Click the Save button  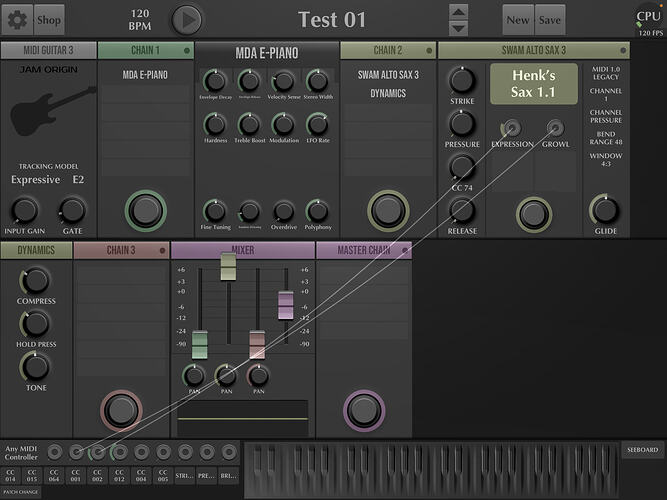pos(550,20)
